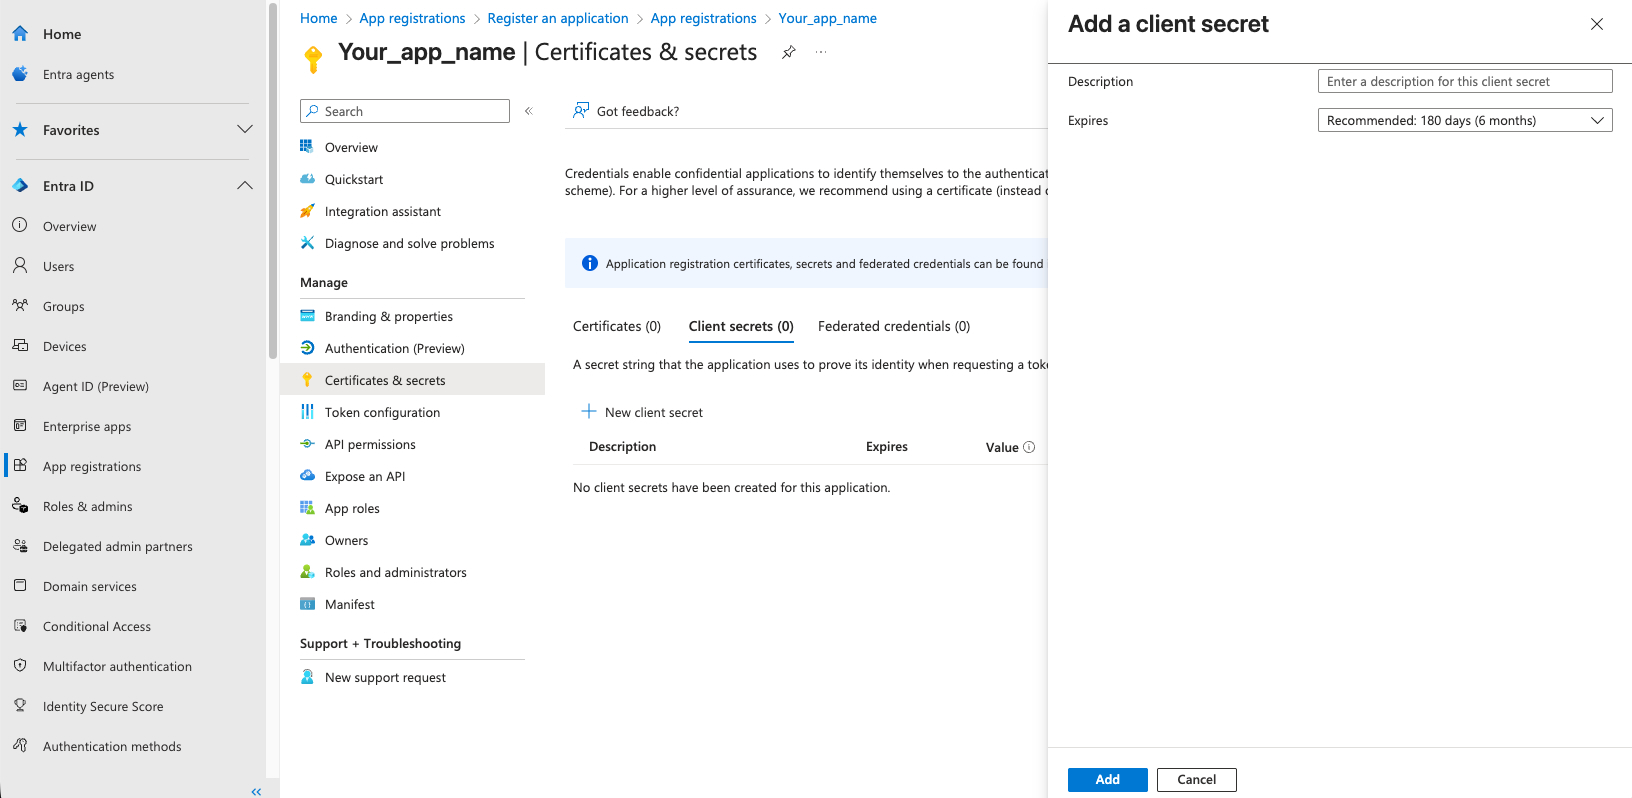Open the Integration assistant rocket icon
The image size is (1632, 798).
308,211
